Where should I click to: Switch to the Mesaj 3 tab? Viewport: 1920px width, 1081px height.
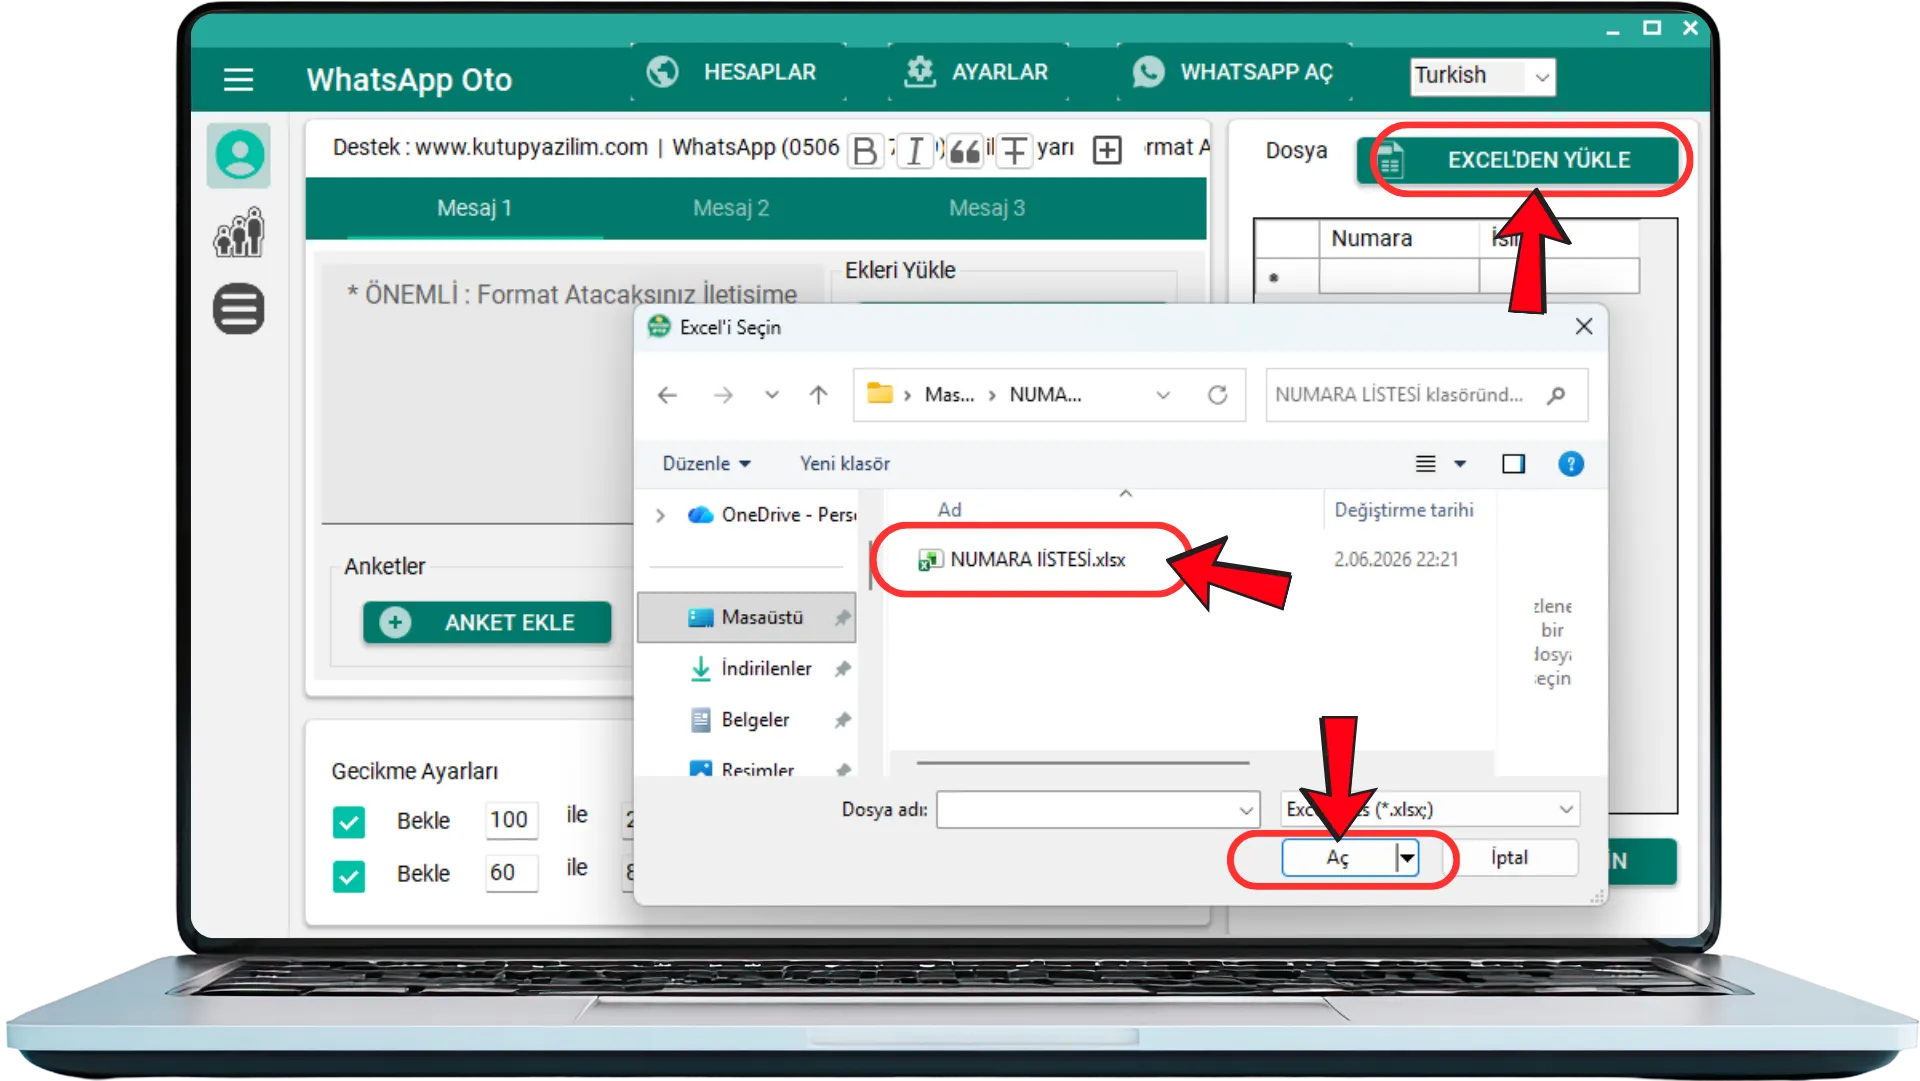[987, 208]
